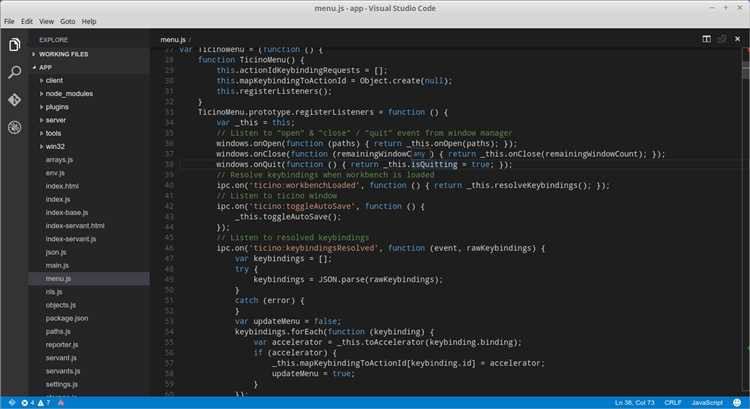This screenshot has width=750, height=409.
Task: Expand the WORKING FILES section
Action: pos(64,54)
